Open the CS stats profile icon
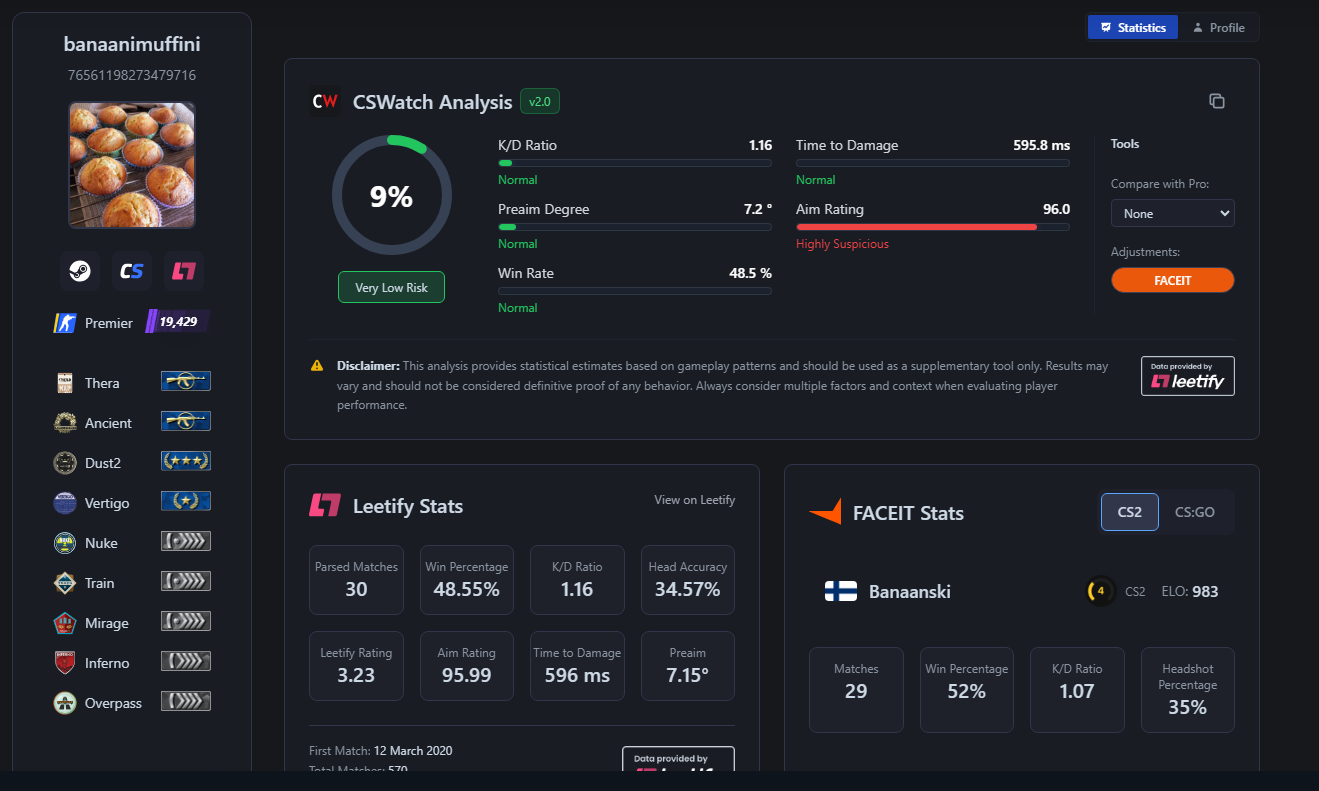 [132, 271]
